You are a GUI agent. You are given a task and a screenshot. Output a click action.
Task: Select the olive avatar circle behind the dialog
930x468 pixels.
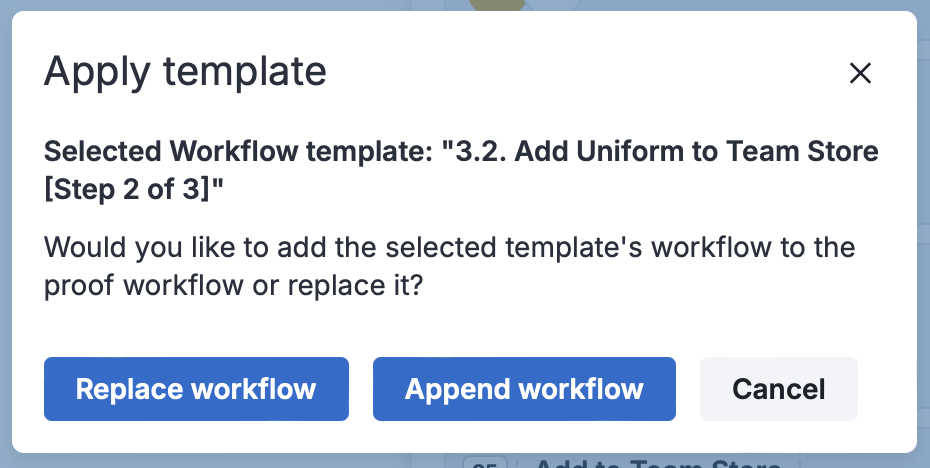tap(495, 5)
